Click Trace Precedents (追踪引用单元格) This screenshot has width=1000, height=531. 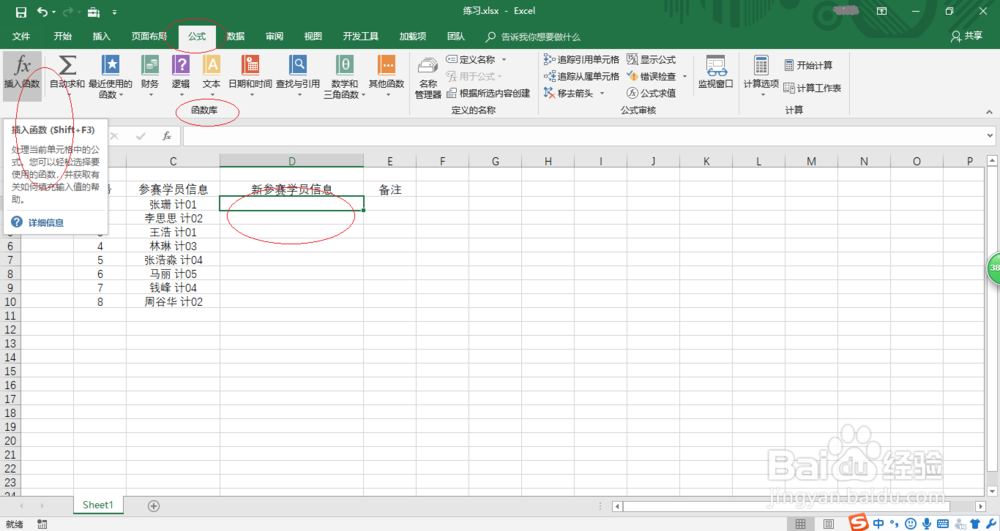[x=581, y=59]
